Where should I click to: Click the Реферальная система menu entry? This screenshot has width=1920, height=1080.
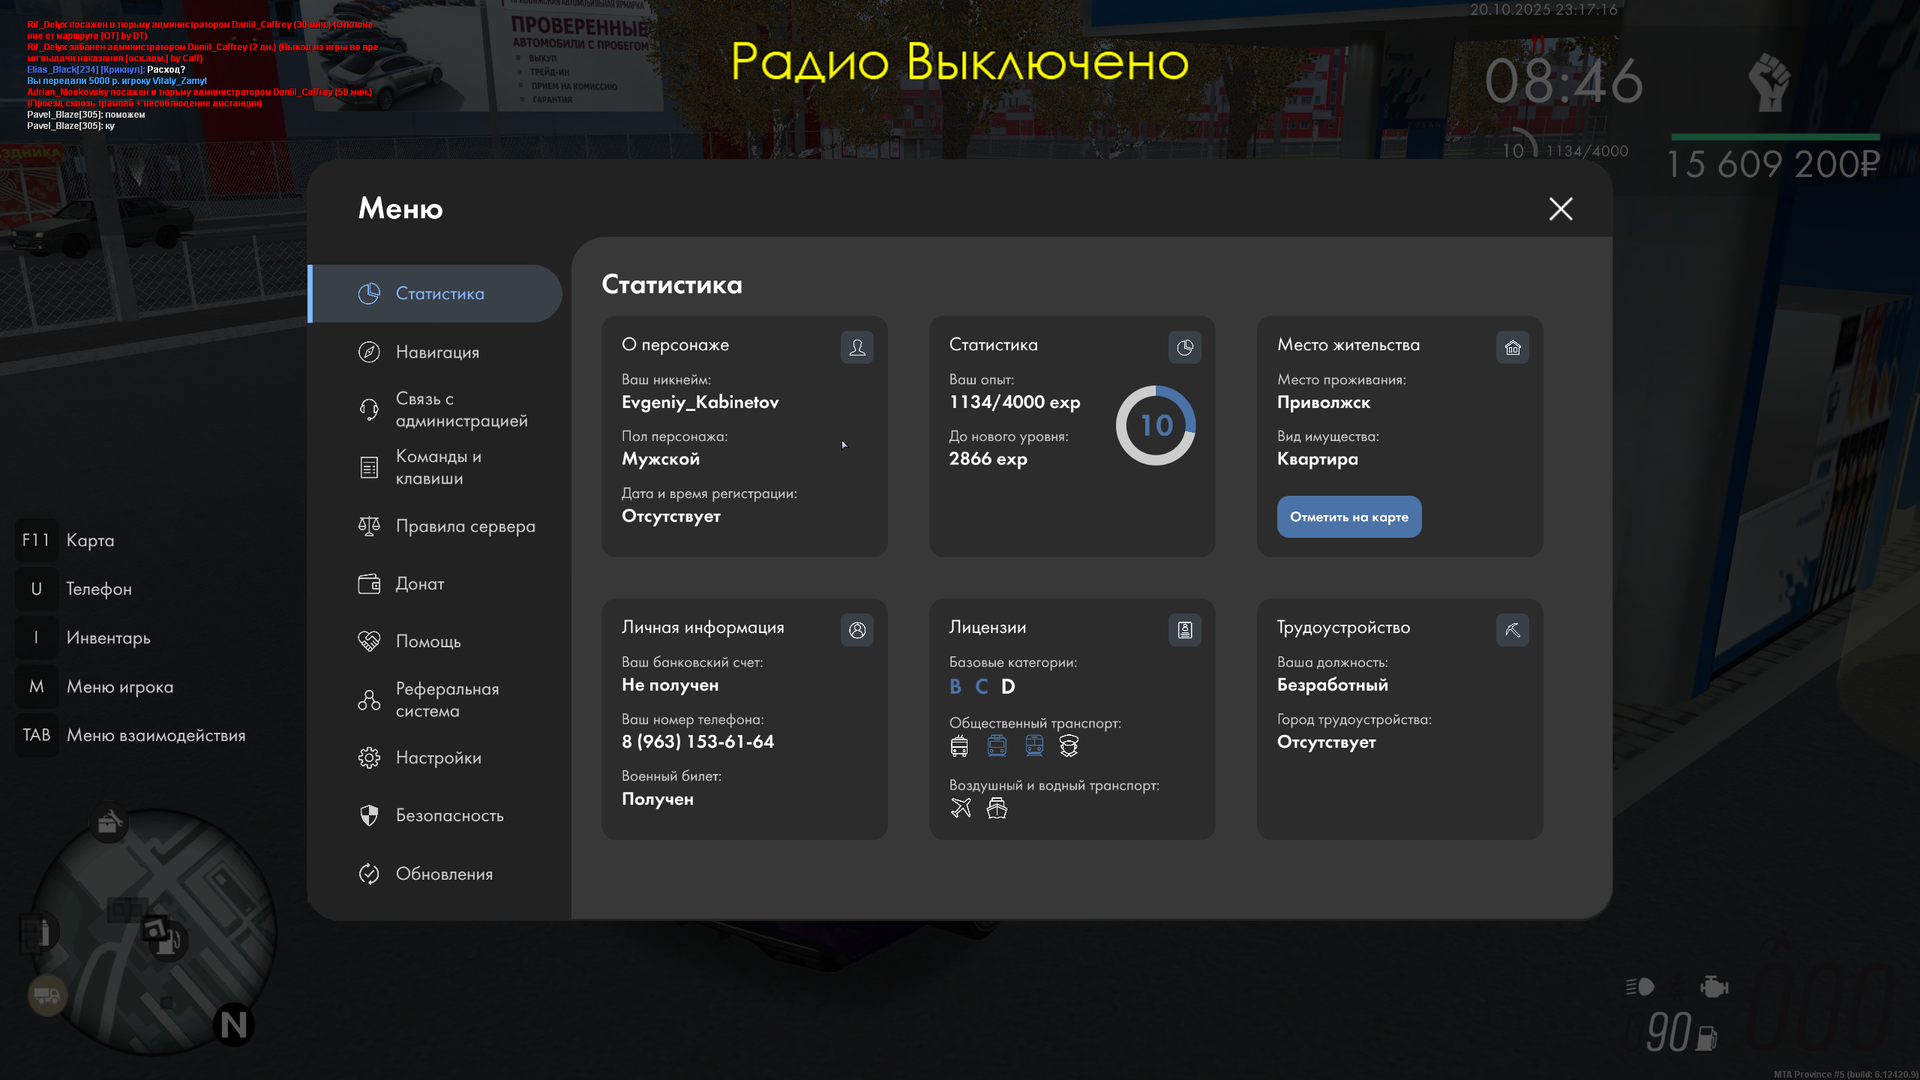[446, 700]
